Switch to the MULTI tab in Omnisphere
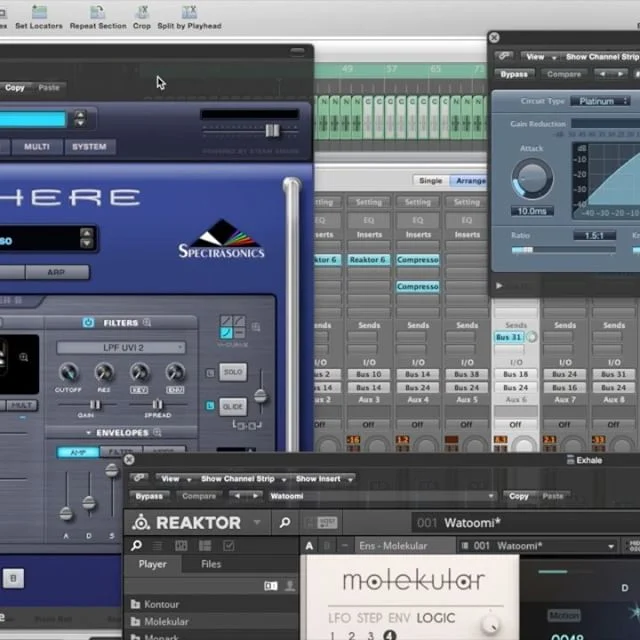The width and height of the screenshot is (640, 640). click(37, 147)
